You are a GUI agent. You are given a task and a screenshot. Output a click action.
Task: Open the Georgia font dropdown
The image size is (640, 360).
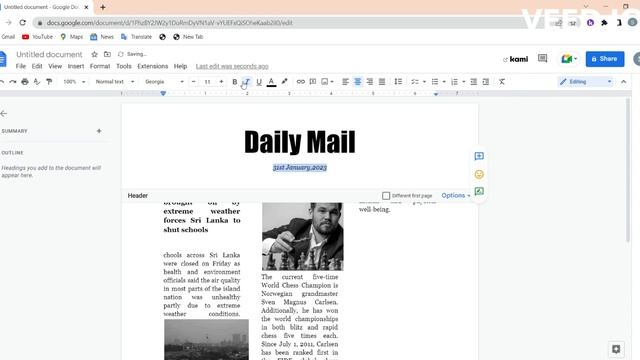click(164, 82)
